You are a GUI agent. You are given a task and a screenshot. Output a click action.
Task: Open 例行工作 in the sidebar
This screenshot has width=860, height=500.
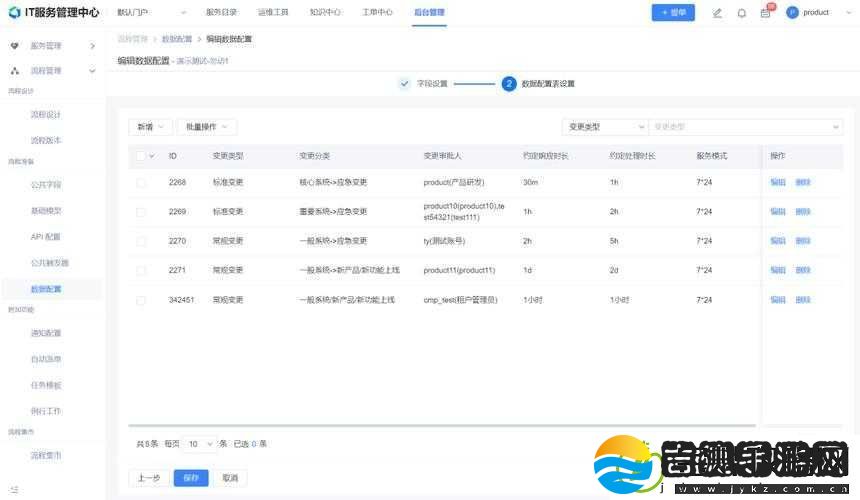[x=46, y=411]
